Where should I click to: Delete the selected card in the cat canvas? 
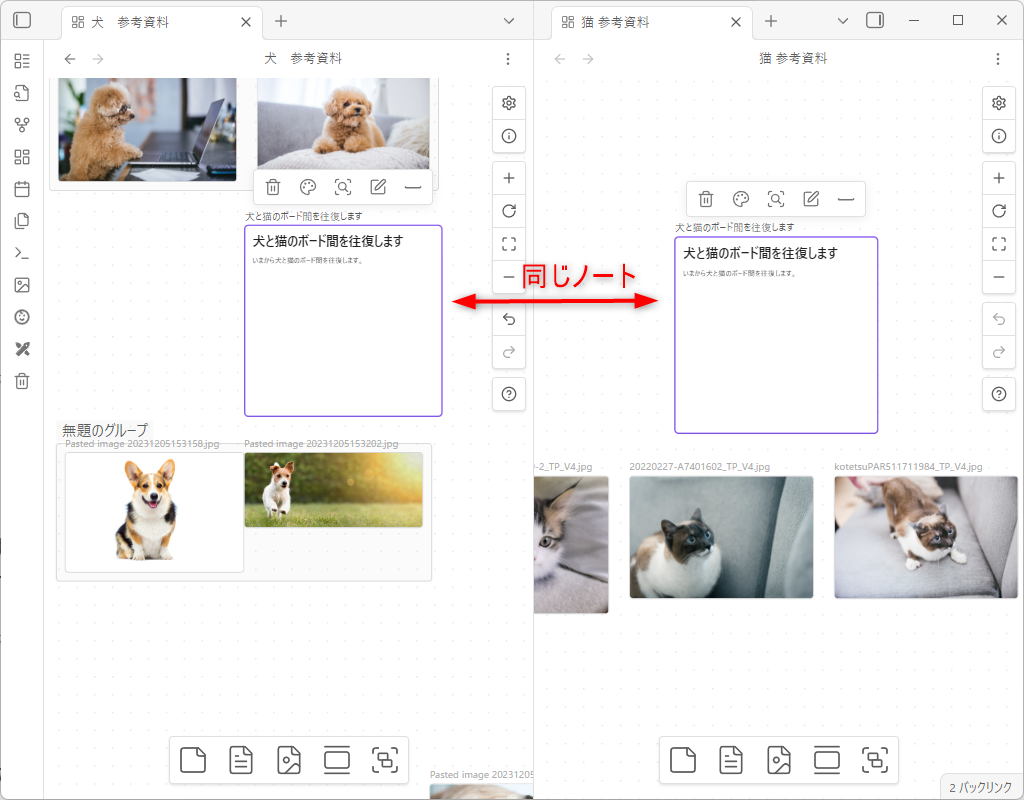click(x=706, y=199)
